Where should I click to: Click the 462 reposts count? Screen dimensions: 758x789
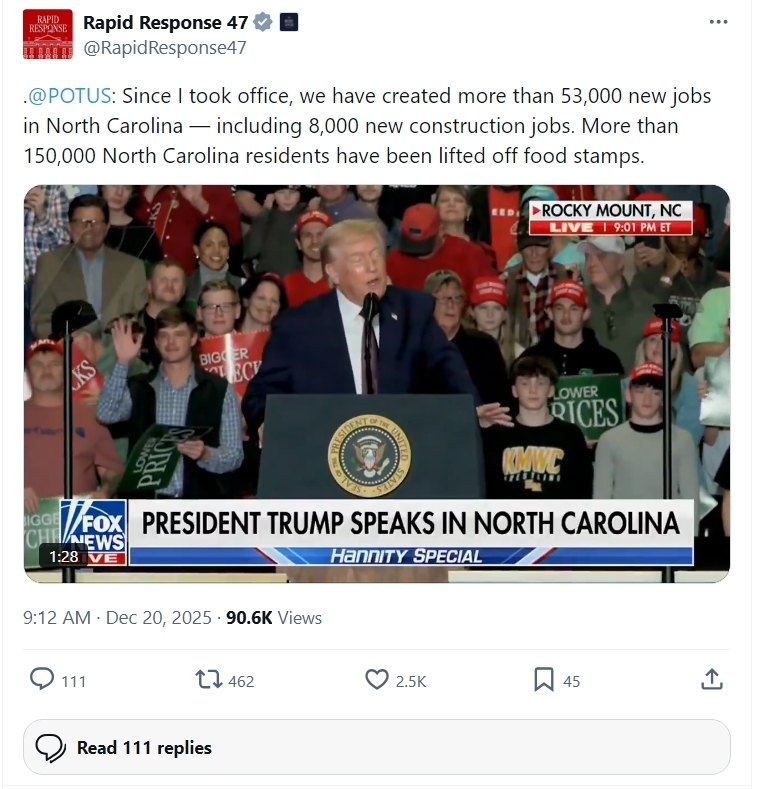click(241, 681)
